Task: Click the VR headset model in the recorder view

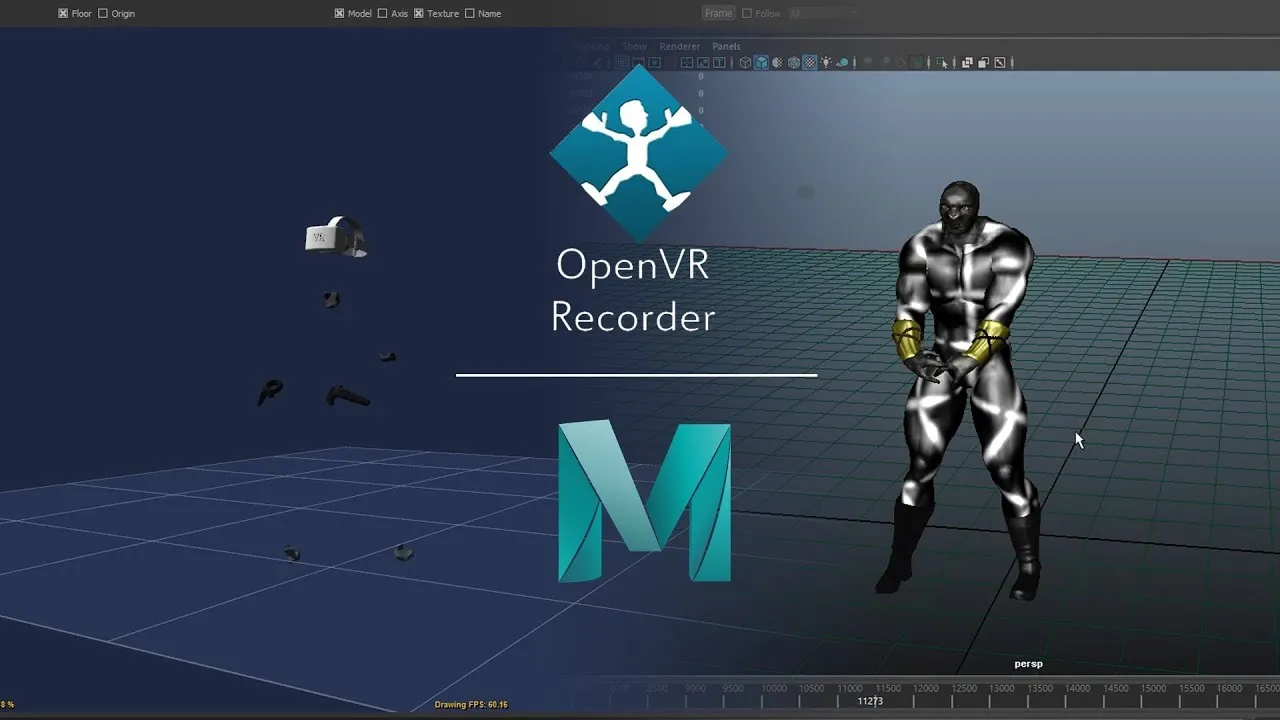Action: click(x=335, y=237)
